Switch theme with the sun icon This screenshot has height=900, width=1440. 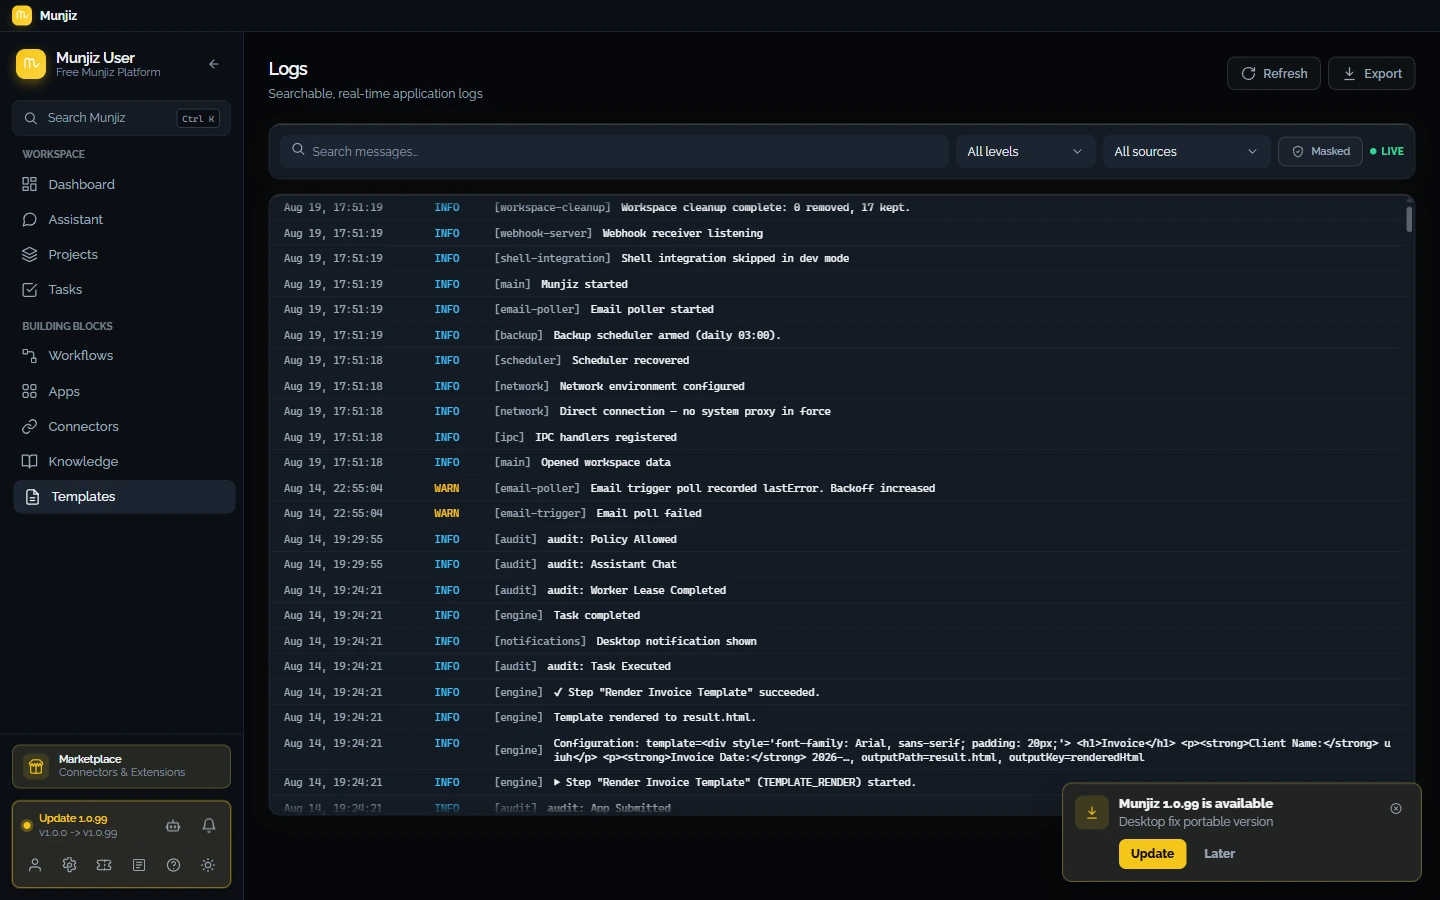(208, 865)
